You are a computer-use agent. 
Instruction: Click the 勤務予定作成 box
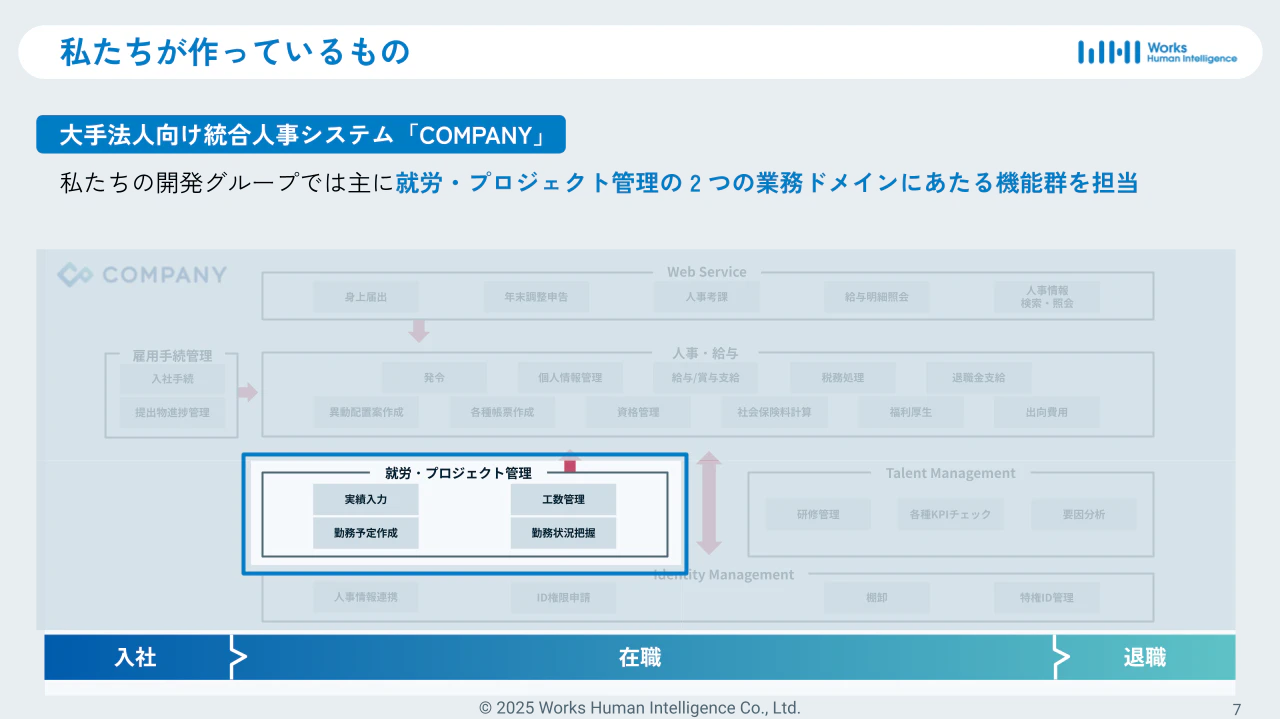pos(366,533)
